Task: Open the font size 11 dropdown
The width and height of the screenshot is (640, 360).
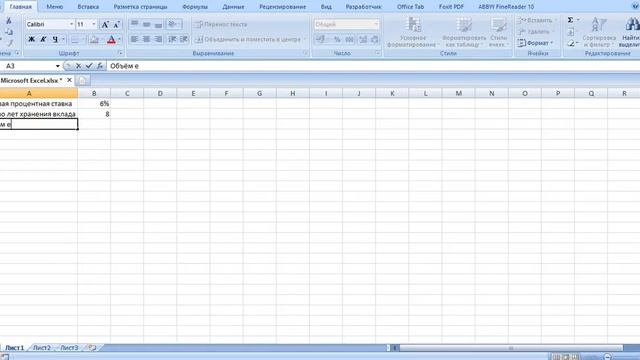Action: pos(94,24)
